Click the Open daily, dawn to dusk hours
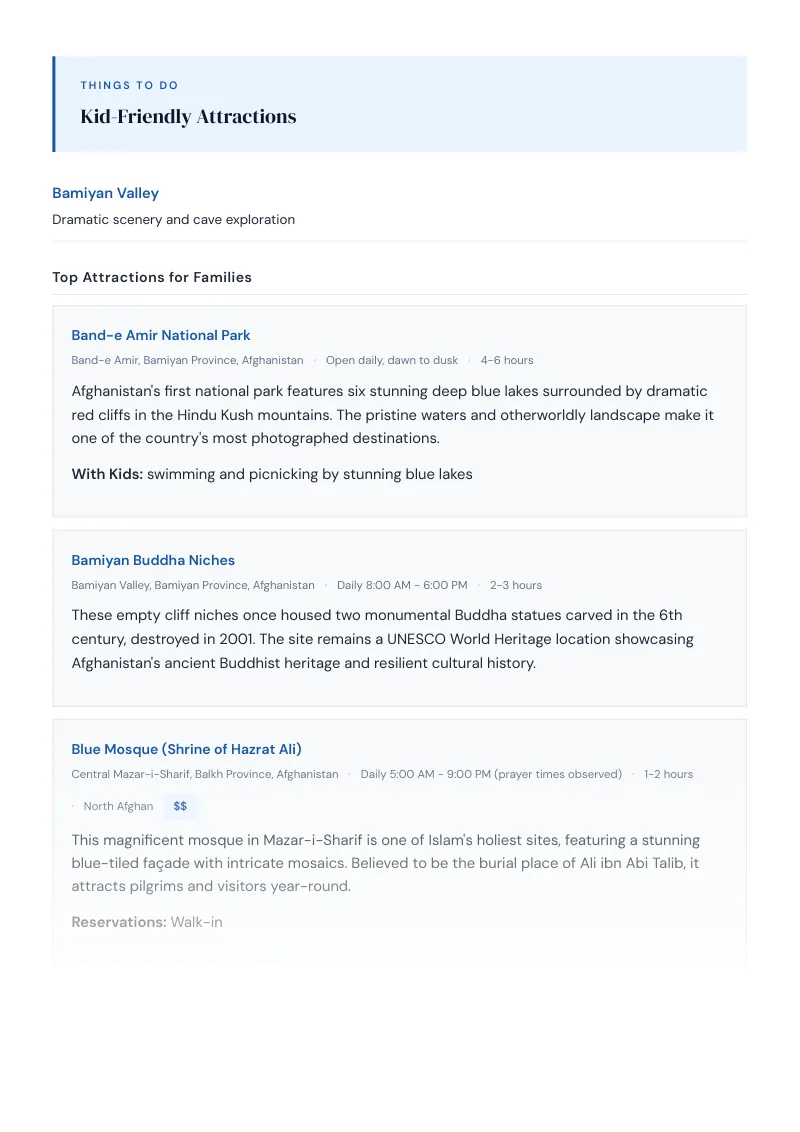Screen dimensions: 800x1132 click(x=391, y=360)
